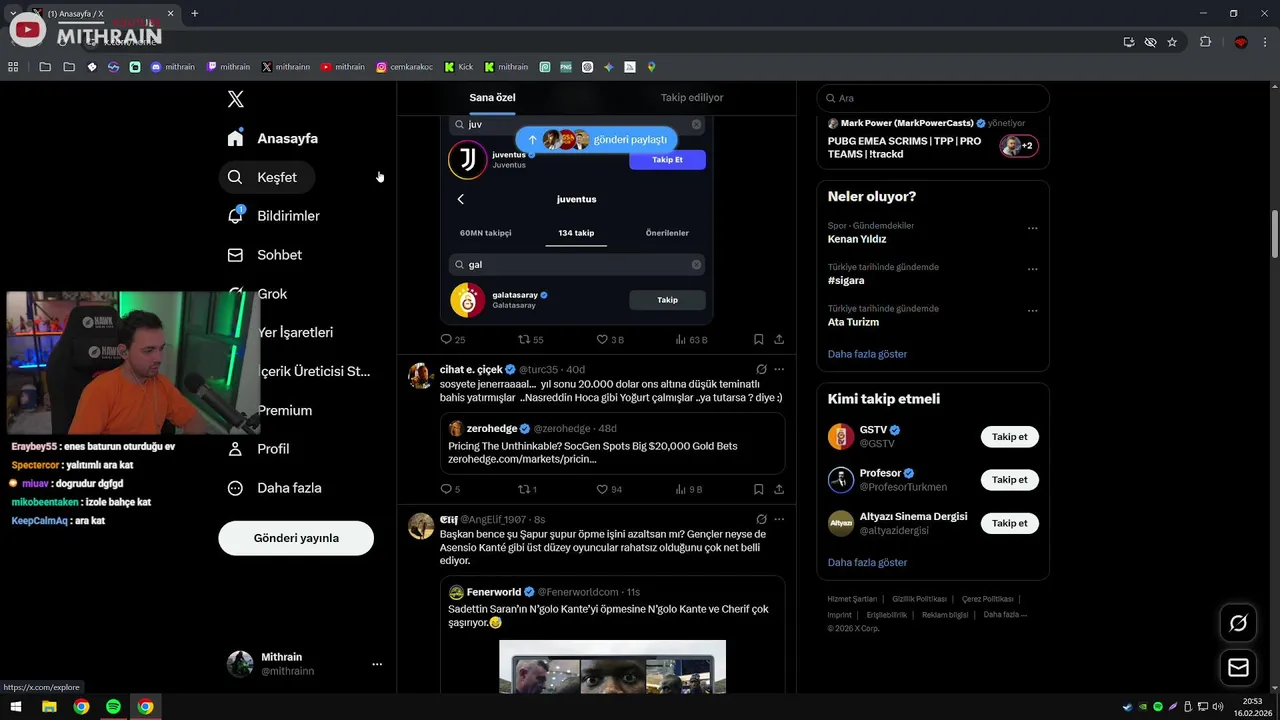
Task: Close the Anasayfa / X tab
Action: click(x=170, y=13)
